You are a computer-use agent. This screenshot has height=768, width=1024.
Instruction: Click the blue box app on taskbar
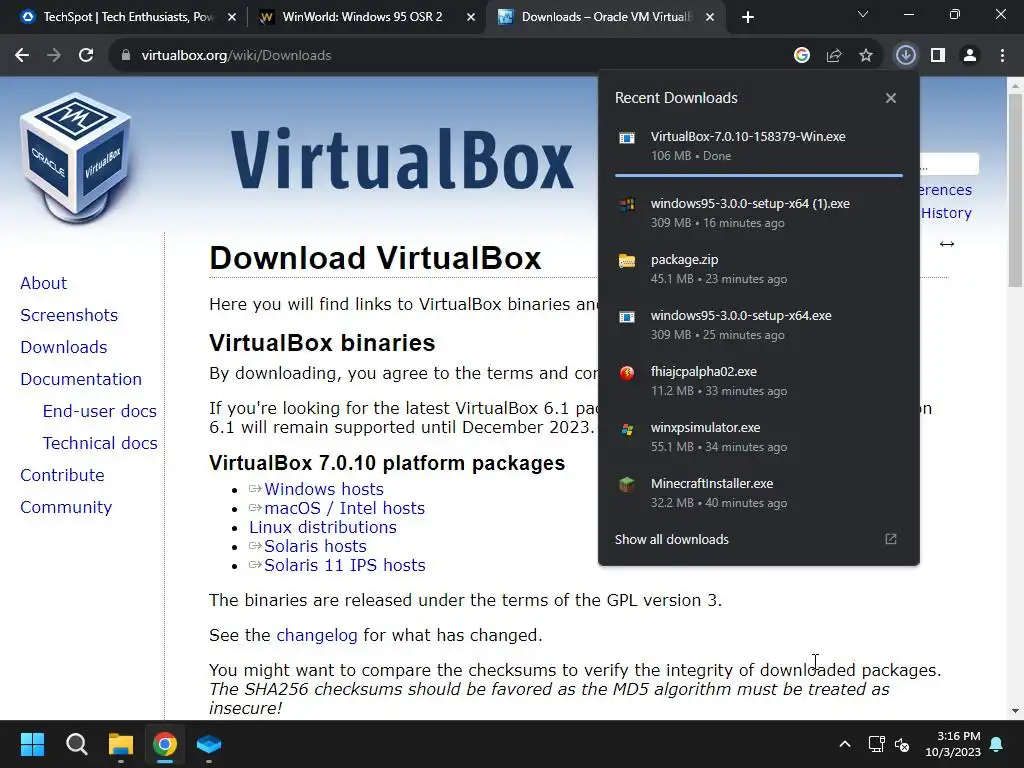click(209, 744)
